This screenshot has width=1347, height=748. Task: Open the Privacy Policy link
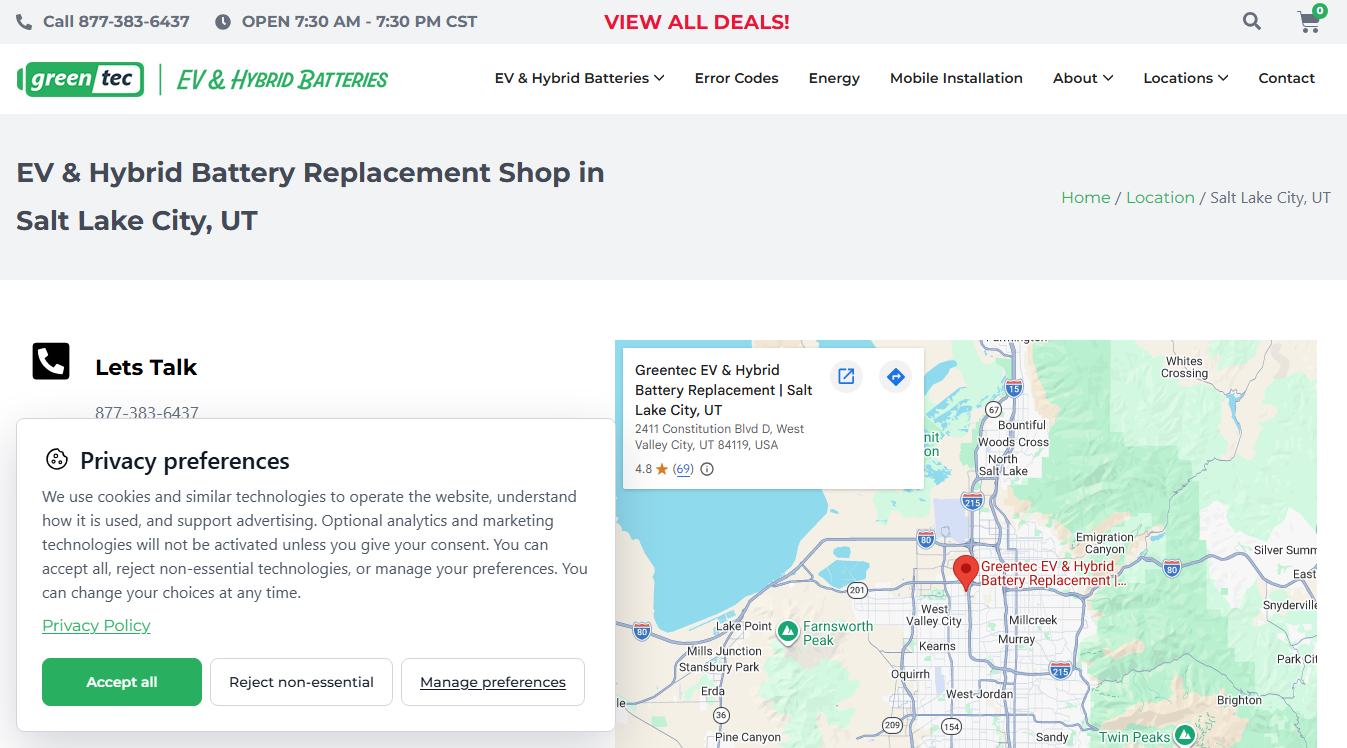click(x=96, y=626)
